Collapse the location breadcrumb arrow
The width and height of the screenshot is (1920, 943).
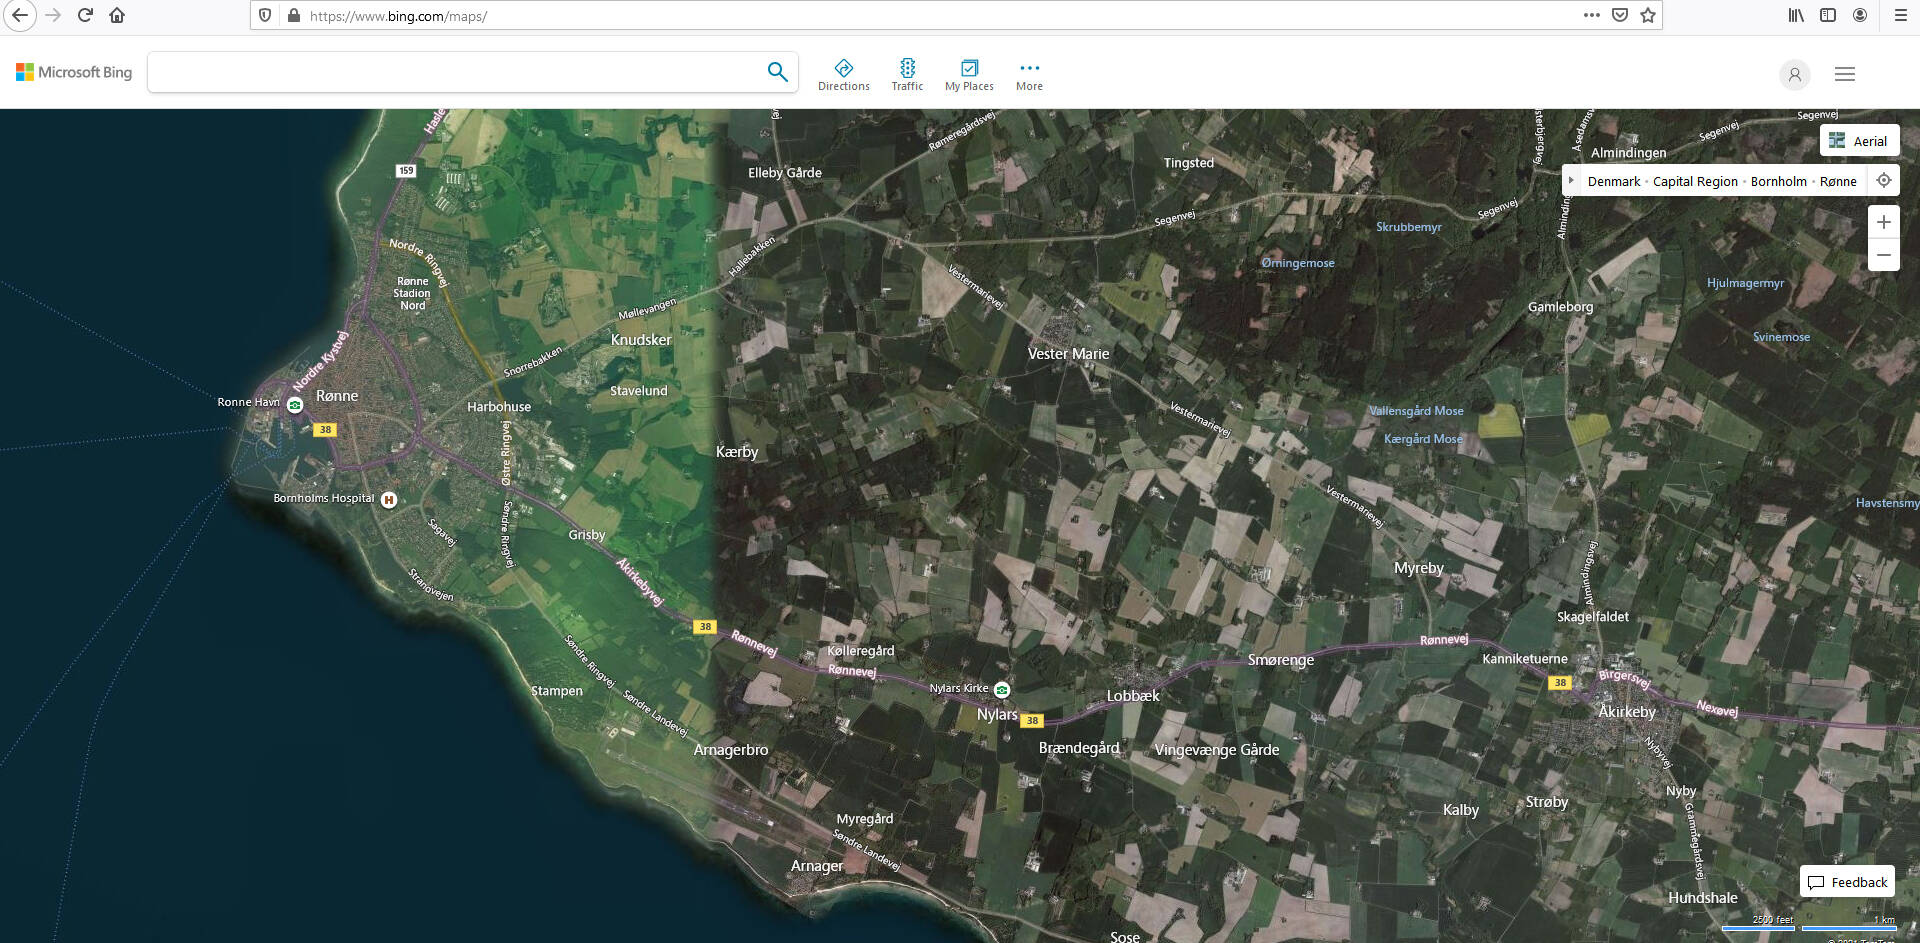[1571, 181]
